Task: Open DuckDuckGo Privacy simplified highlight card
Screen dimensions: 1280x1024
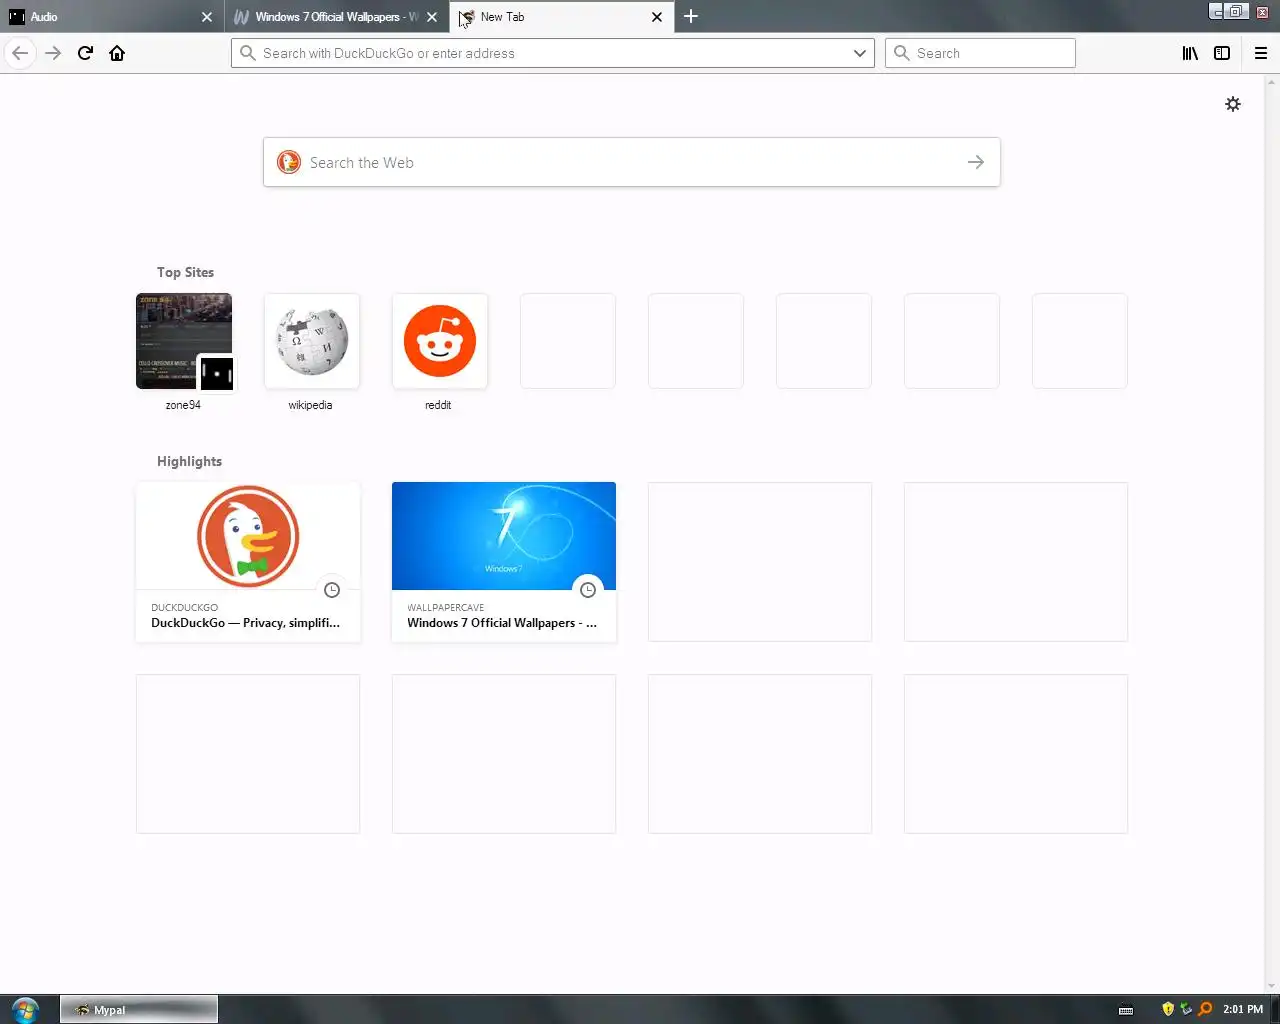Action: pos(248,562)
